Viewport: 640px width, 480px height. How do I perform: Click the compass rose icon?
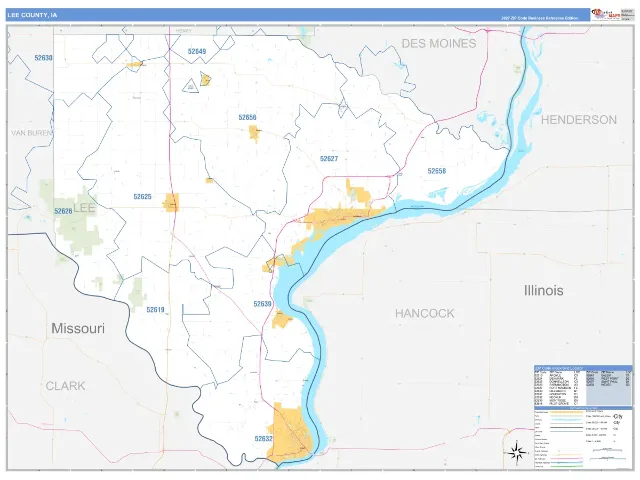click(x=517, y=453)
